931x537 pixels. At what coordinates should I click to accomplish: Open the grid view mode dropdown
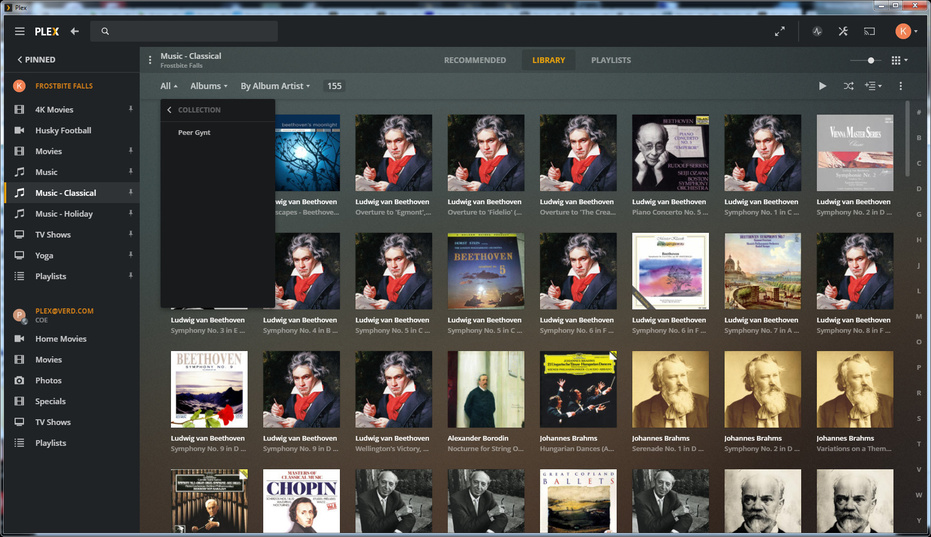click(899, 60)
